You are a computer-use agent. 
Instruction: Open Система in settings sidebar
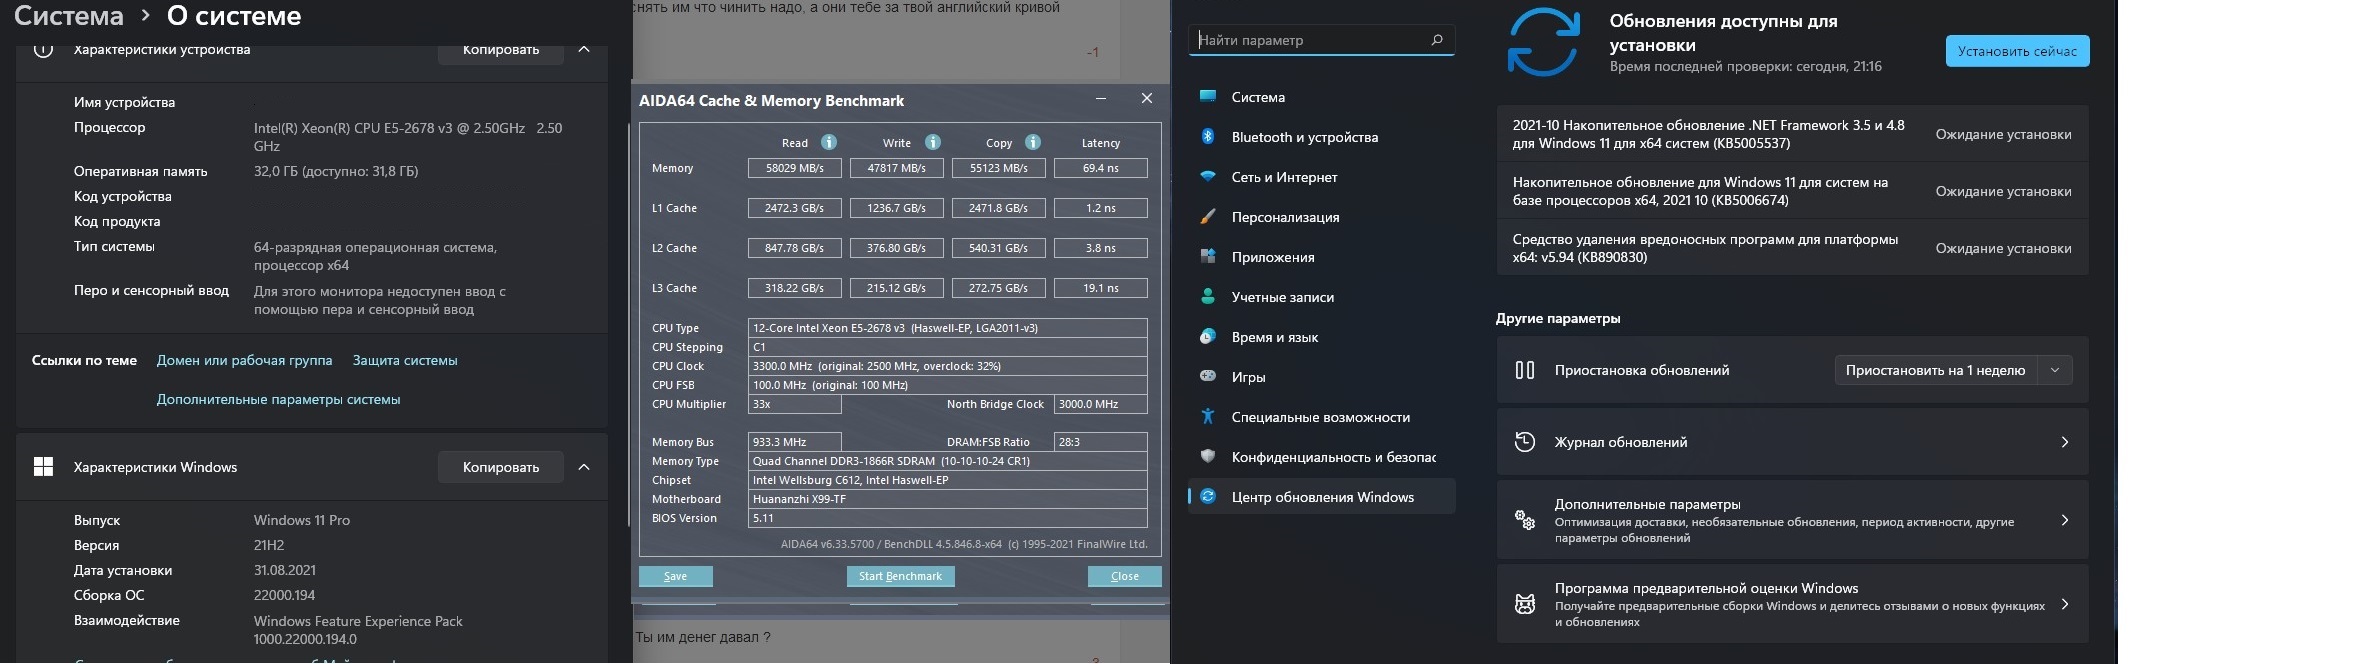[1321, 97]
